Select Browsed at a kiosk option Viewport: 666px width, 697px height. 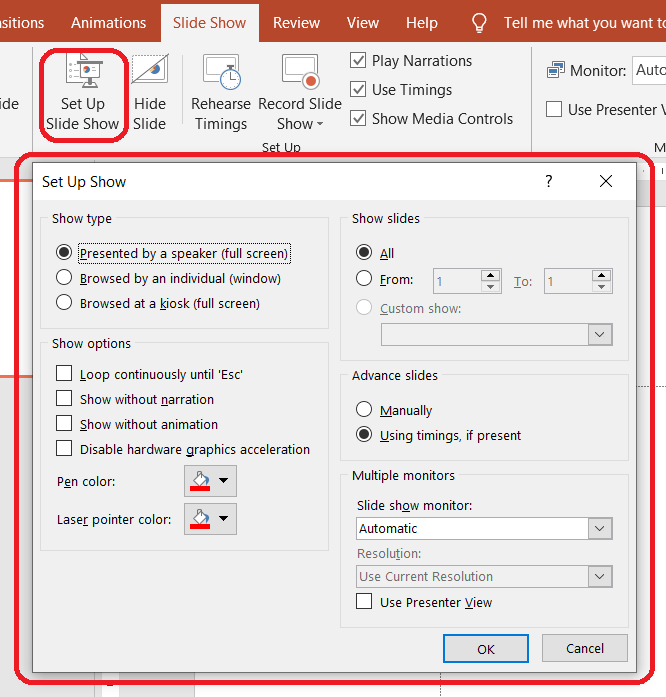pos(64,303)
